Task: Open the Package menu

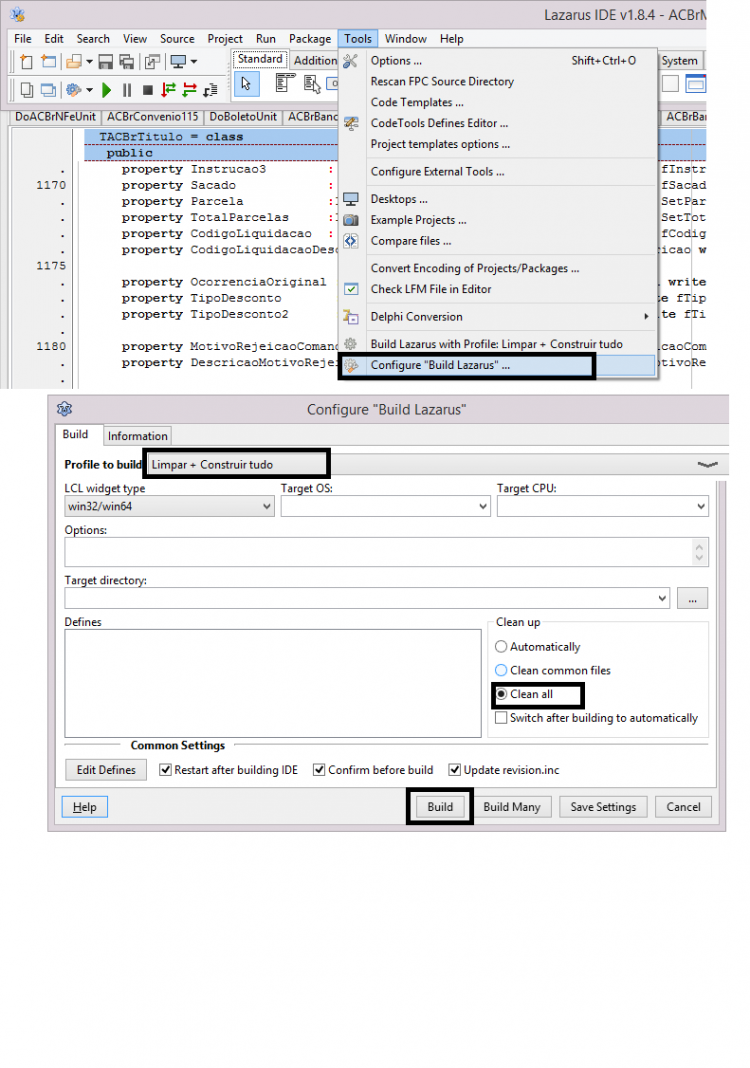Action: pyautogui.click(x=310, y=39)
